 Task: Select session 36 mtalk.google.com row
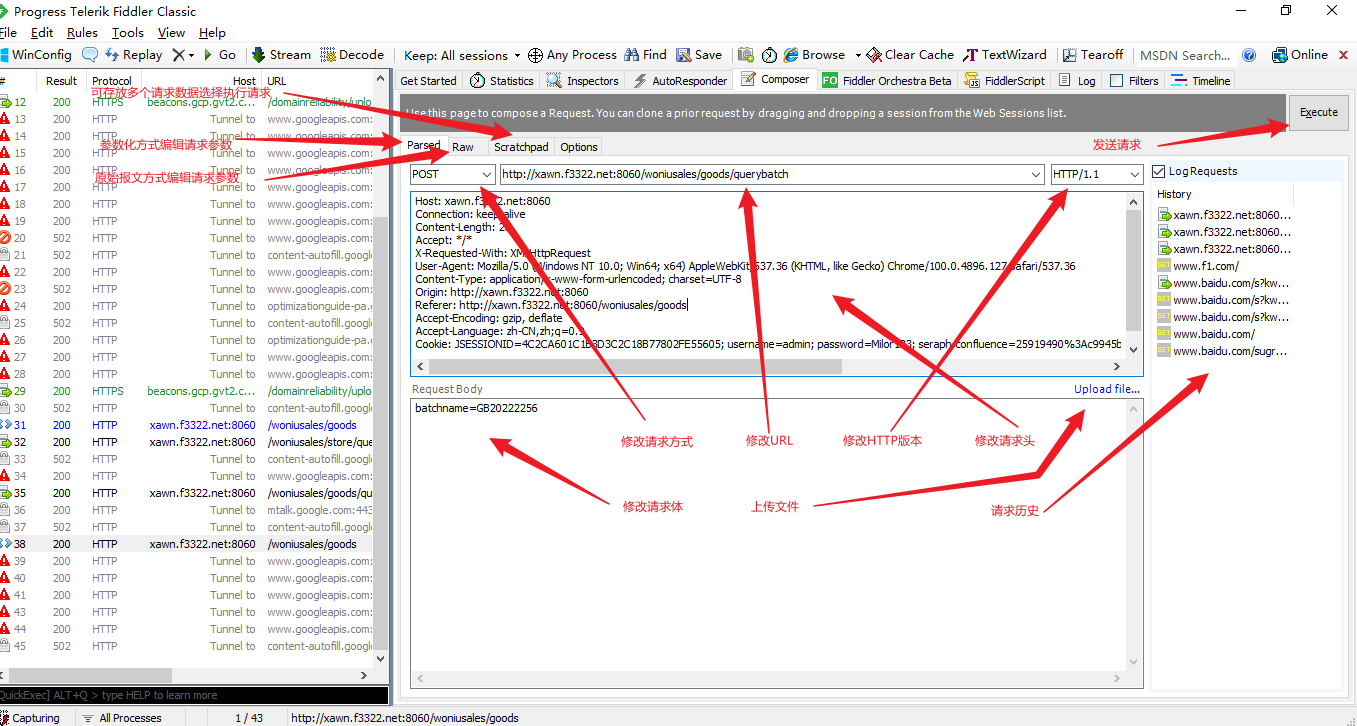[186, 510]
